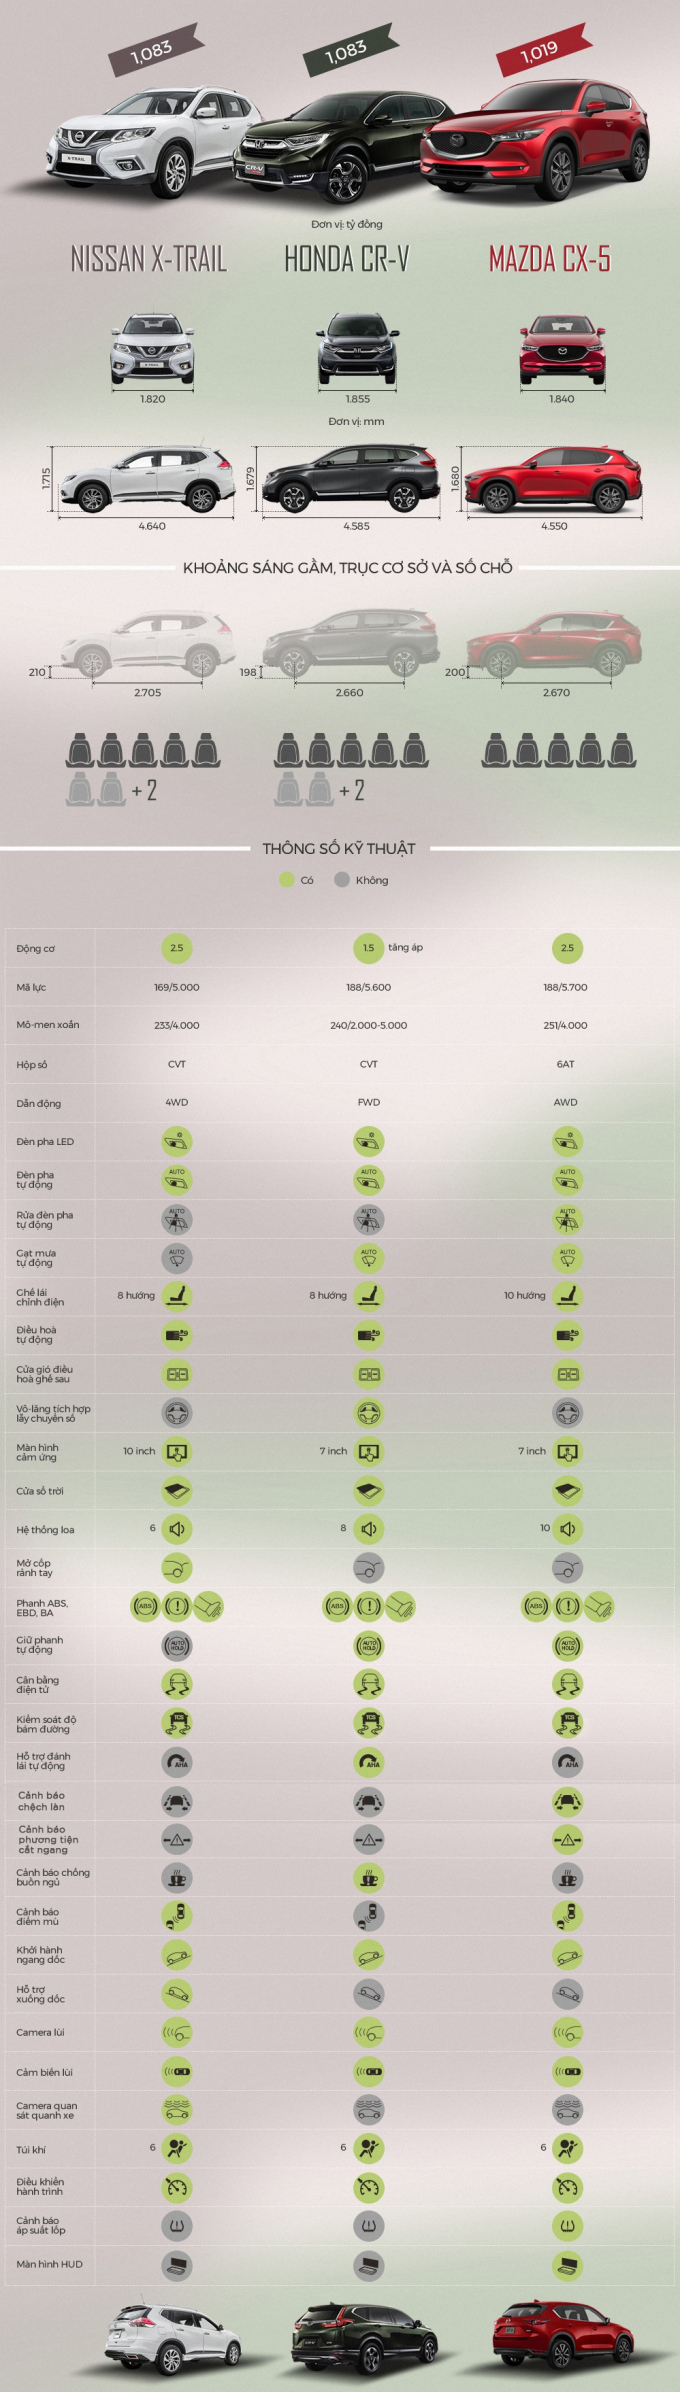Click the Mazda CX-5 lane departure warning icon

[567, 1802]
